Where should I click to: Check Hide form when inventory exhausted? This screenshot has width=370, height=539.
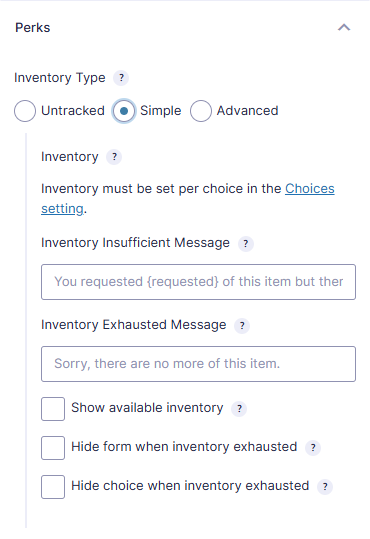coord(53,448)
